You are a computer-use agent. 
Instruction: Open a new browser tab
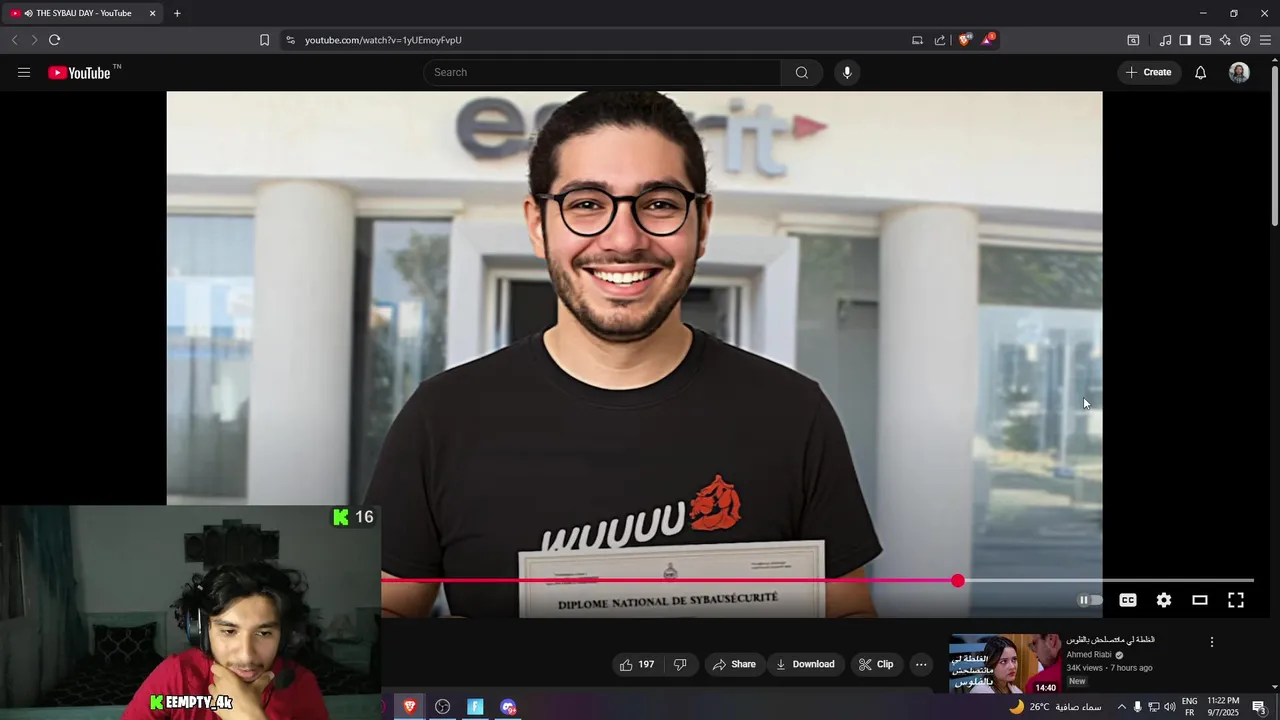click(177, 13)
